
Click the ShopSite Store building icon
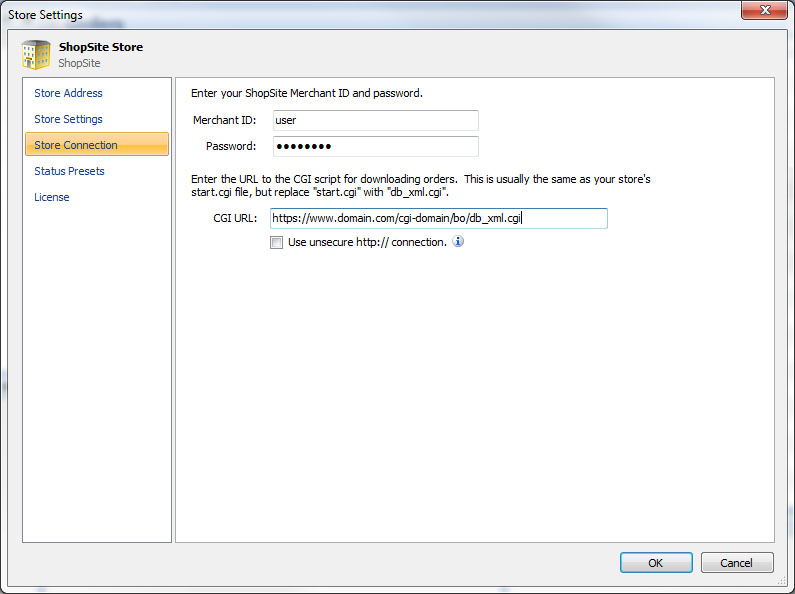(36, 55)
